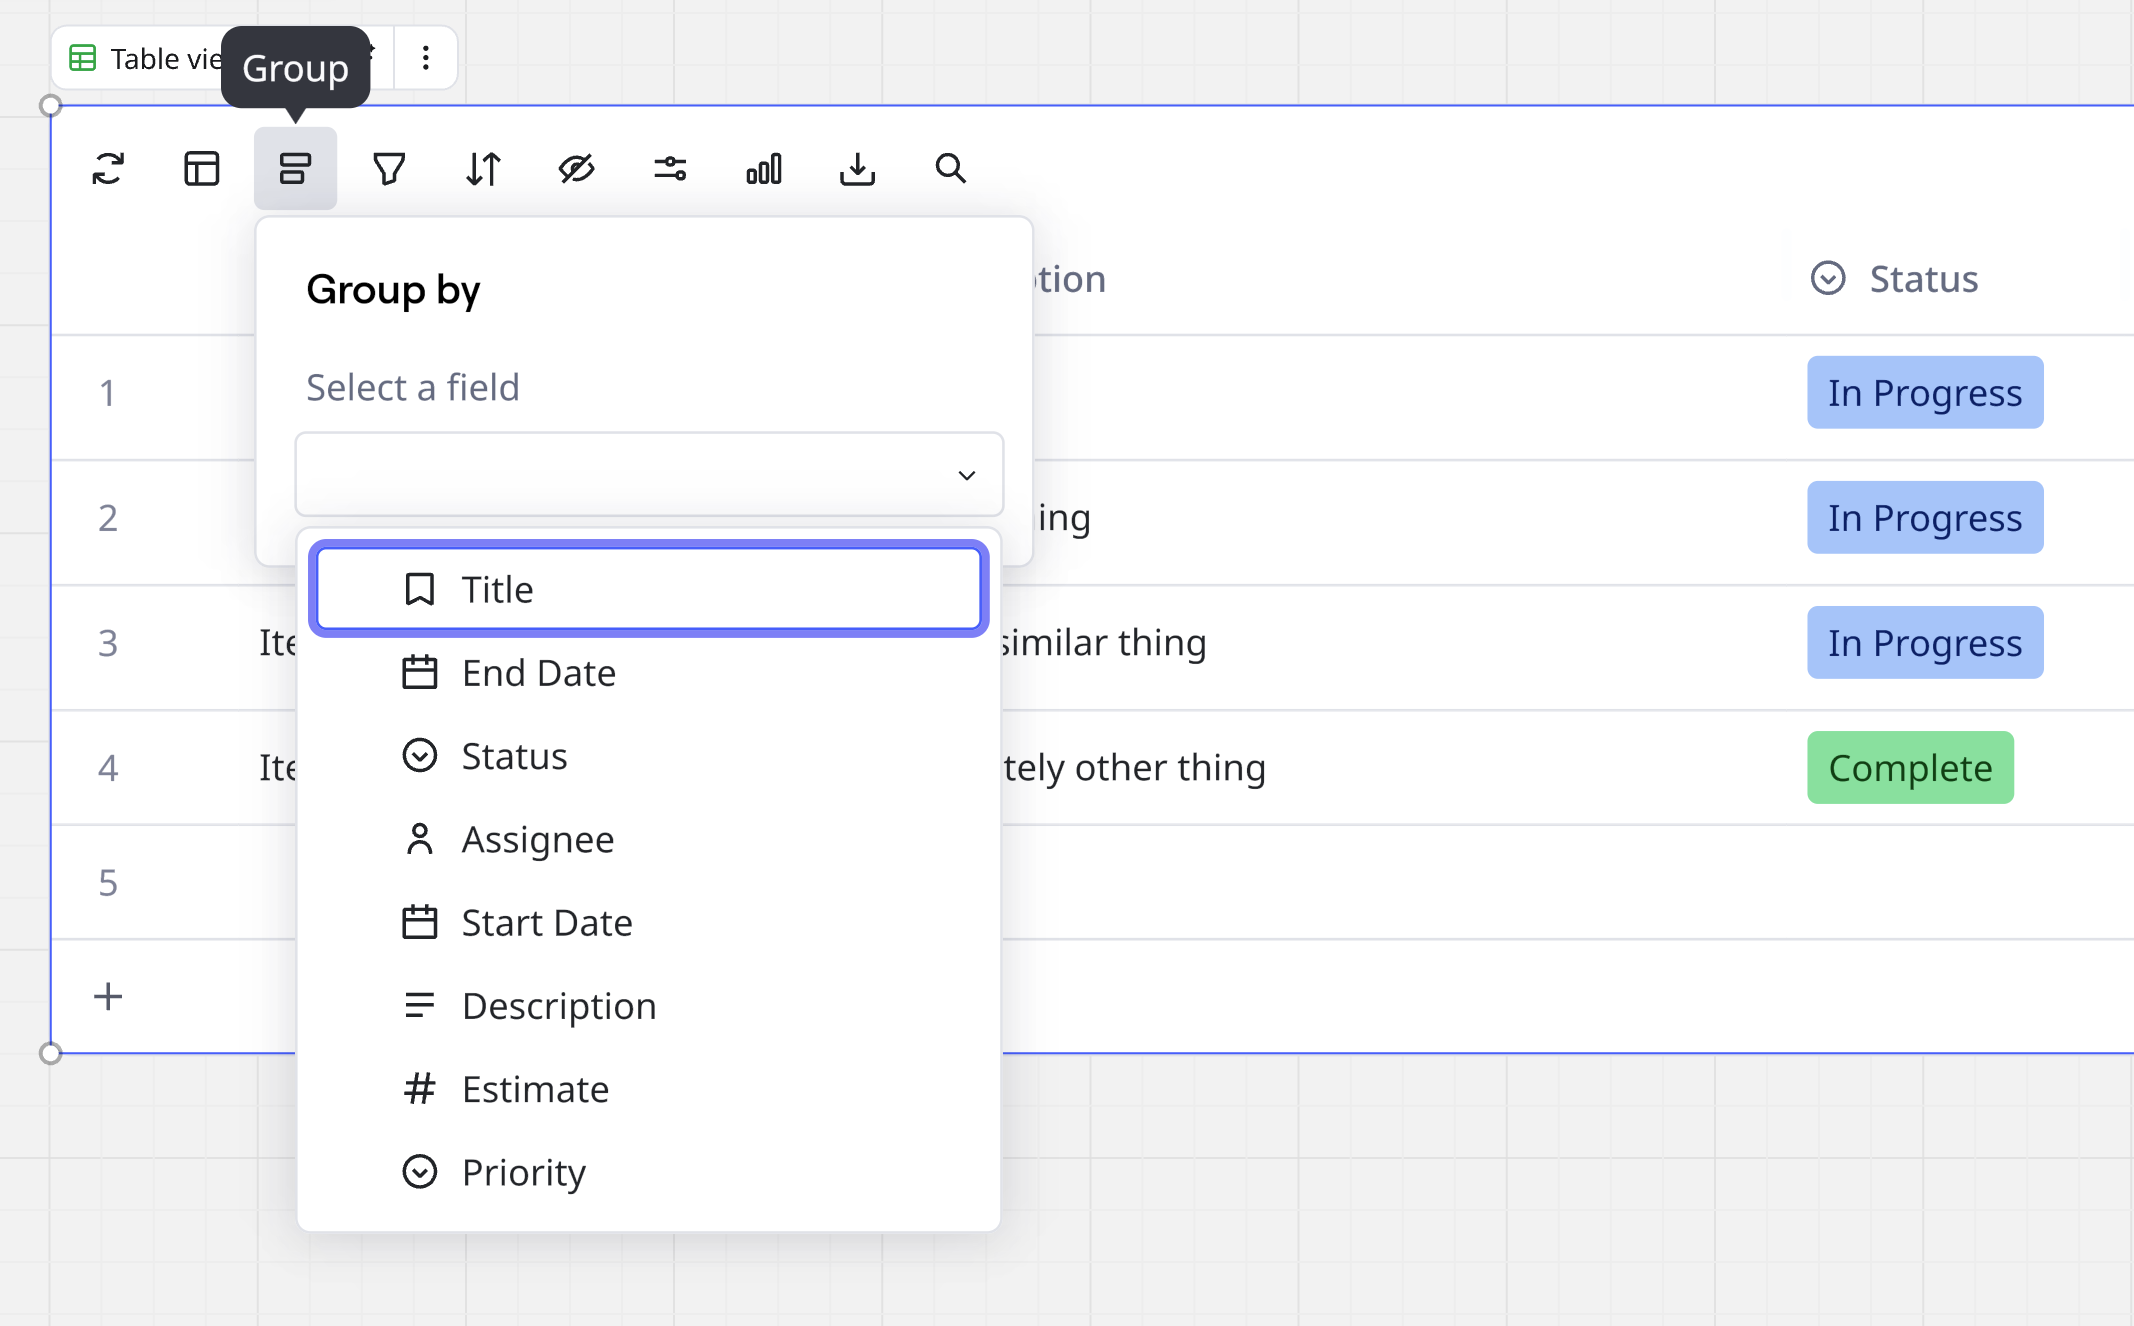
Task: Click the Group toolbar icon
Action: pyautogui.click(x=295, y=168)
